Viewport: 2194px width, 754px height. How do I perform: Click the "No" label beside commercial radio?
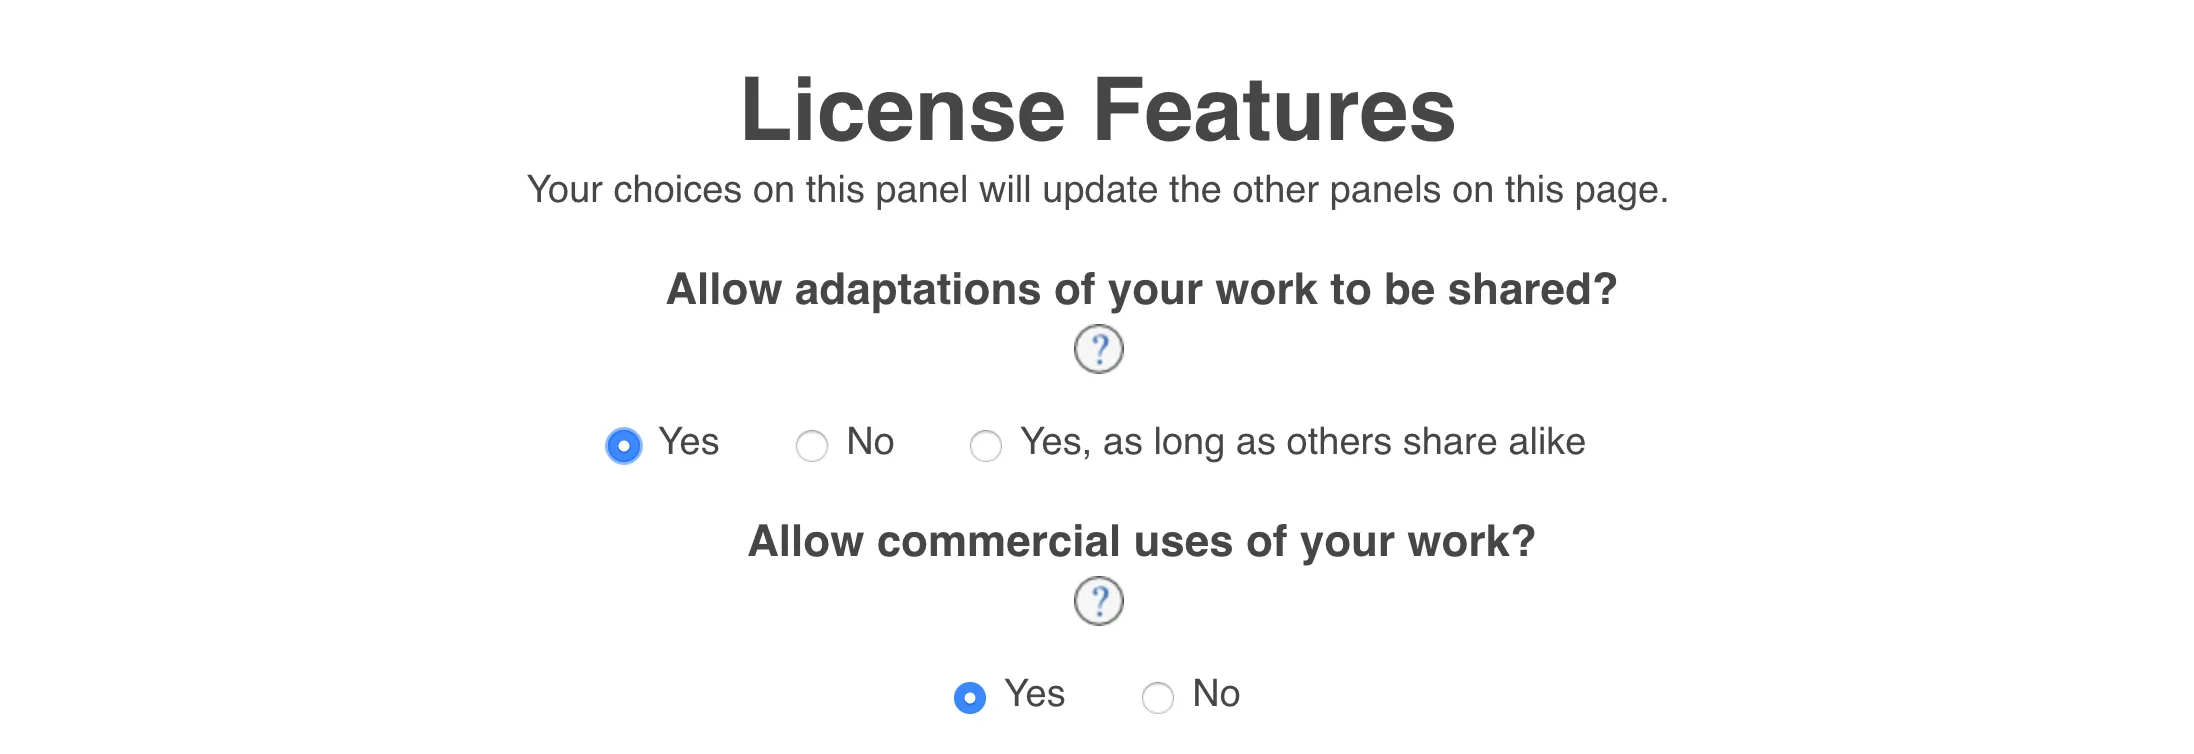[1214, 692]
